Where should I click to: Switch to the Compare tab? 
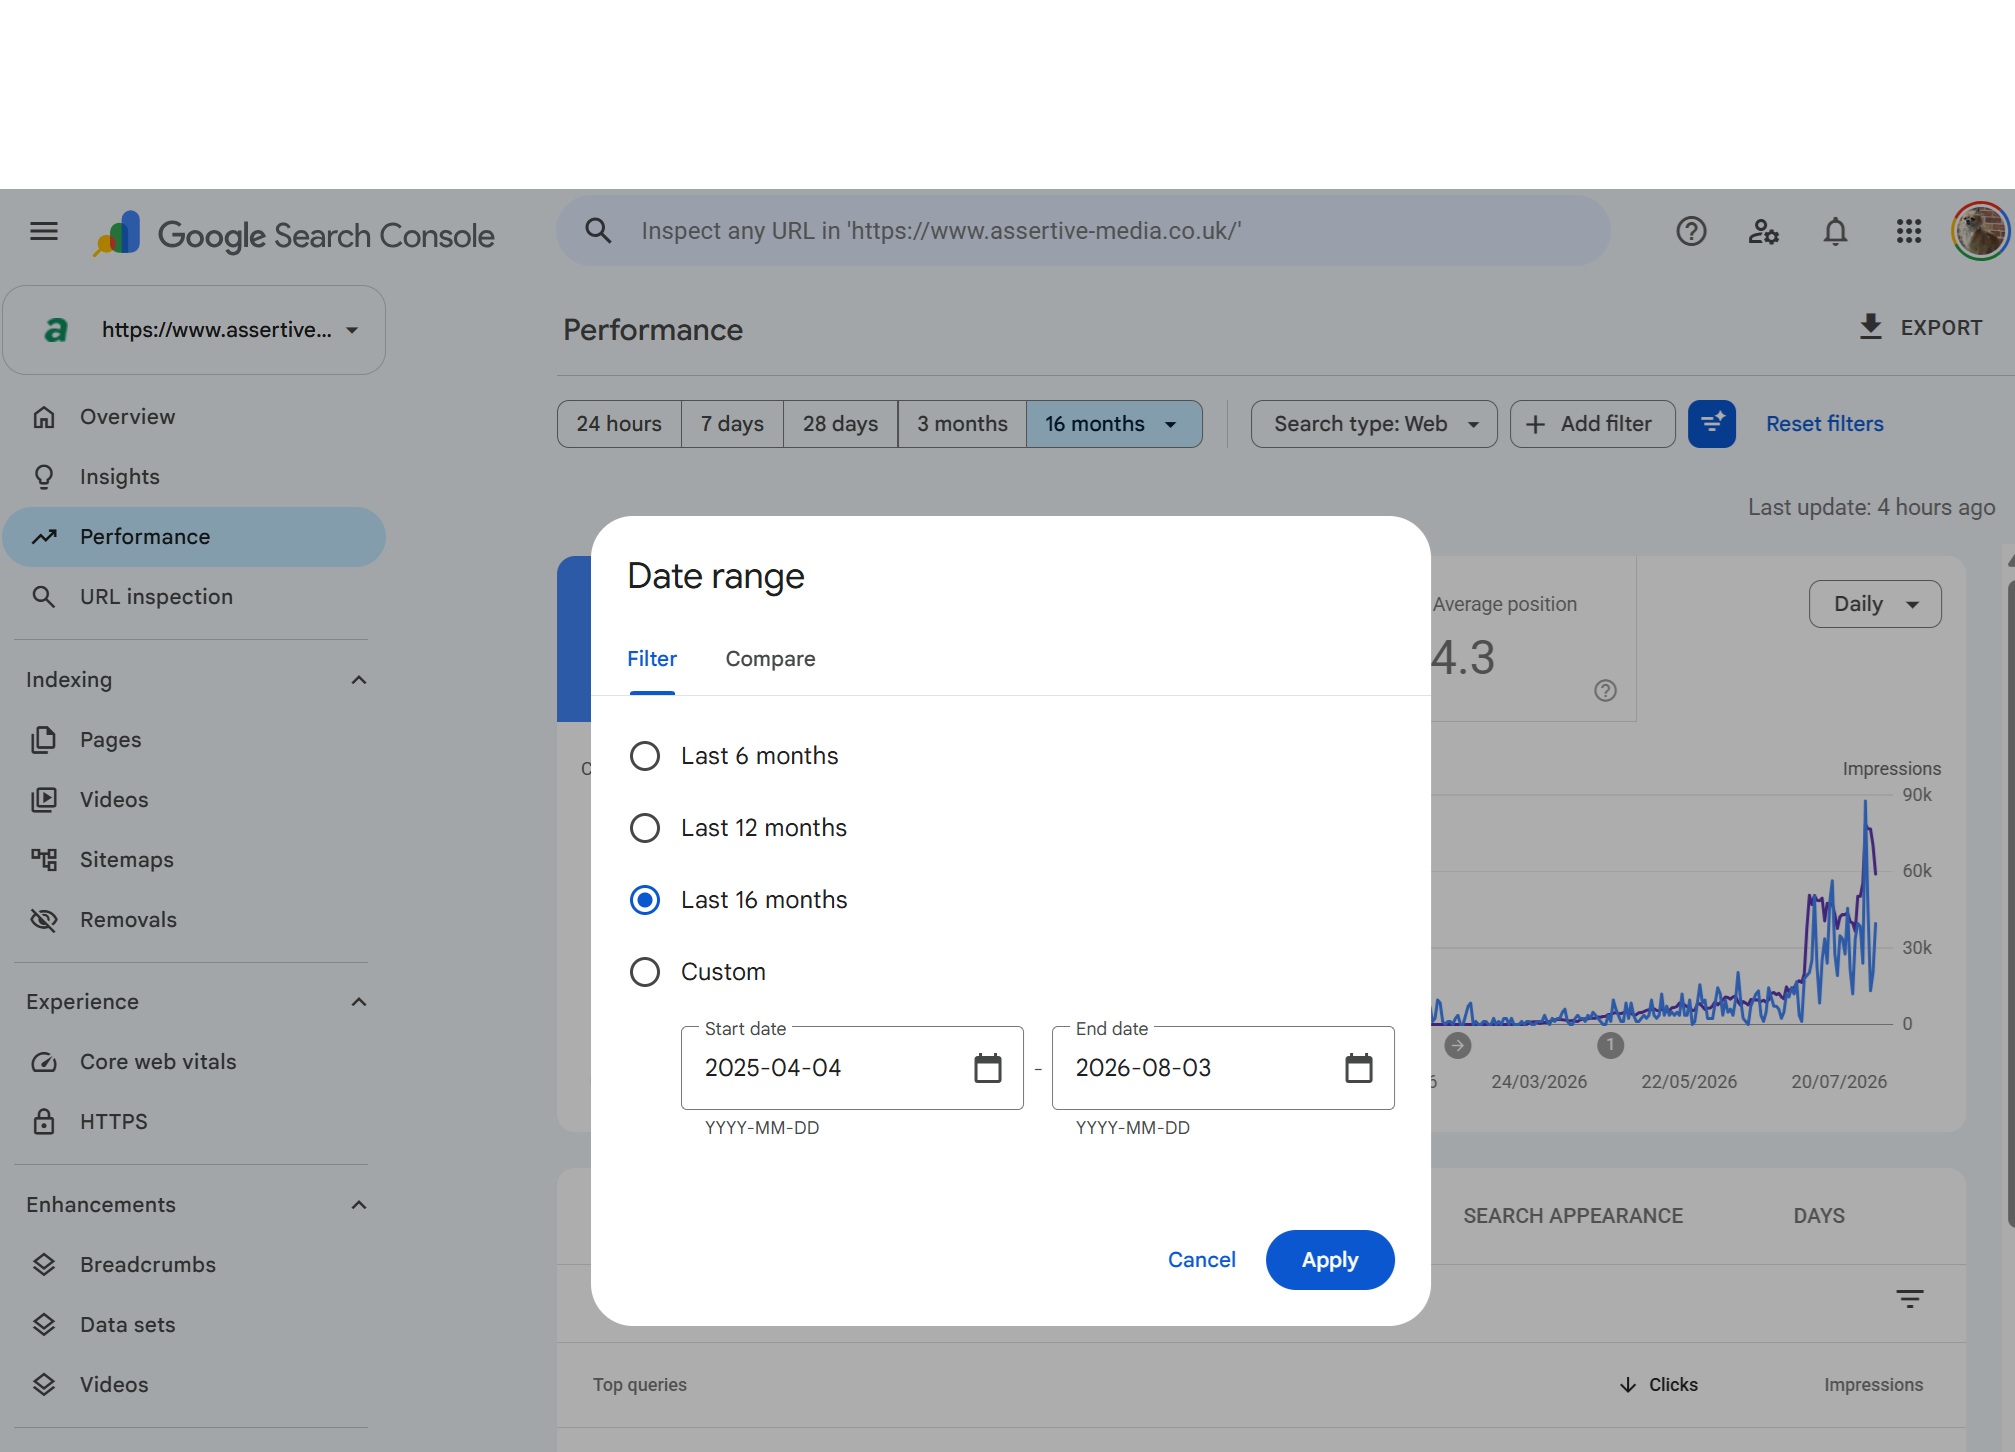[x=770, y=659]
